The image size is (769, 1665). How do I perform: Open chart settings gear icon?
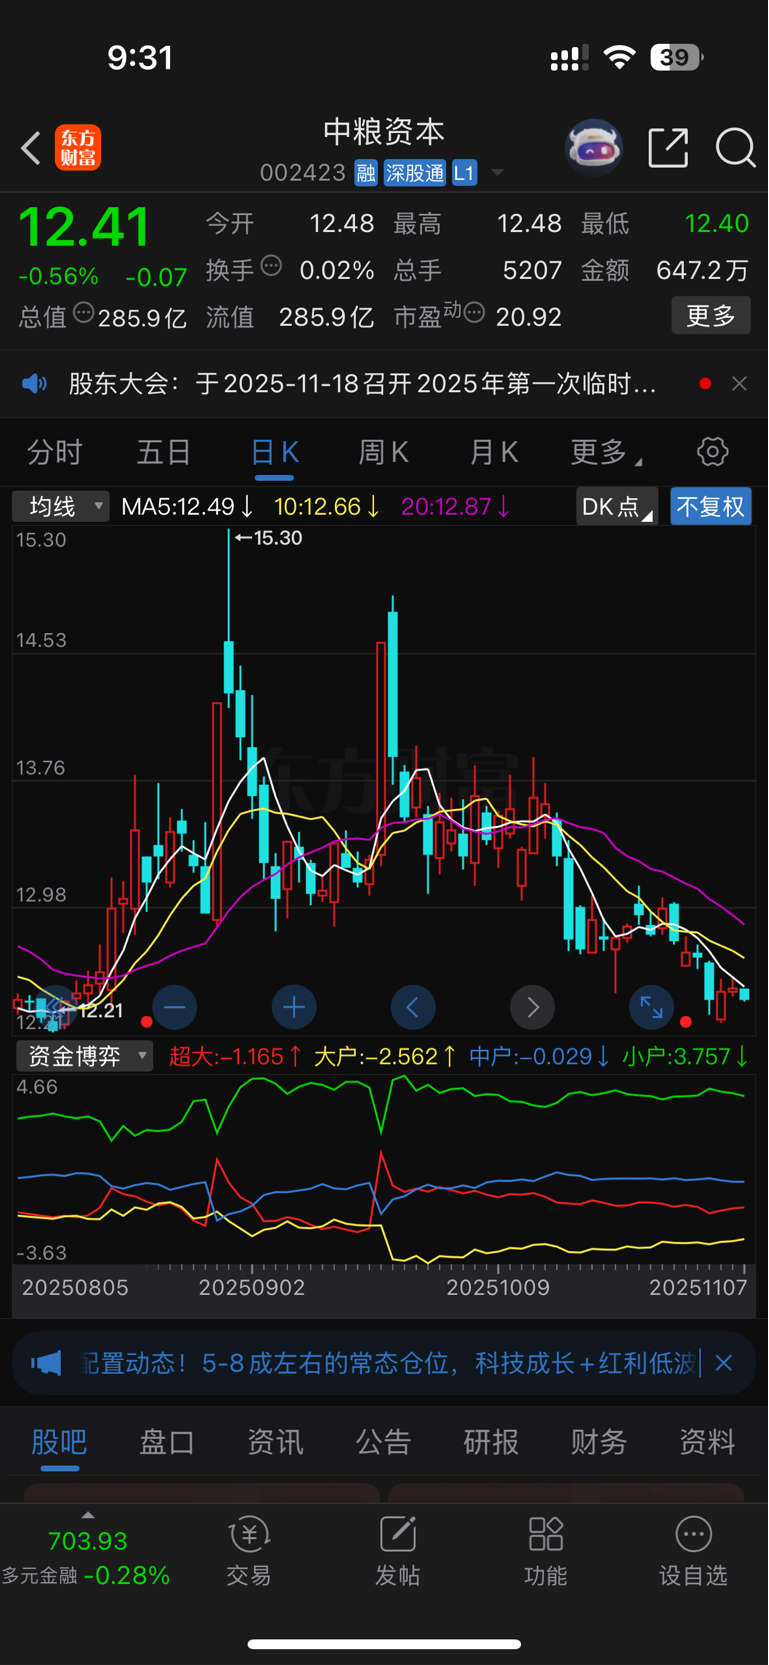click(712, 452)
